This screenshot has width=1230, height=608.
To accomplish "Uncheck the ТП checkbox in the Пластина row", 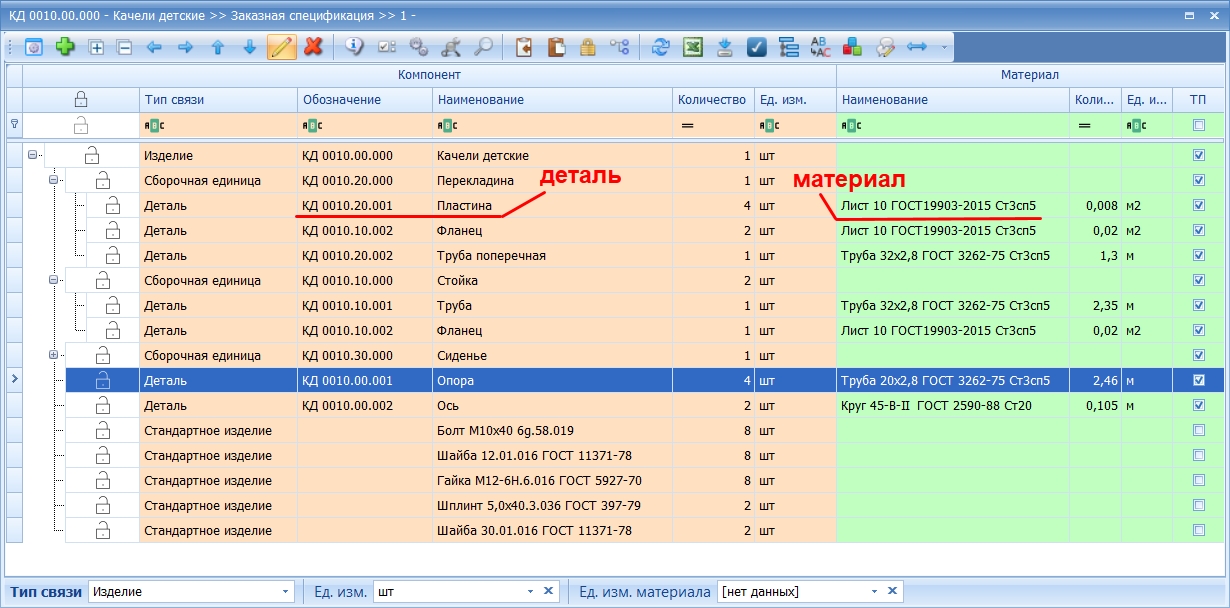I will (x=1199, y=205).
